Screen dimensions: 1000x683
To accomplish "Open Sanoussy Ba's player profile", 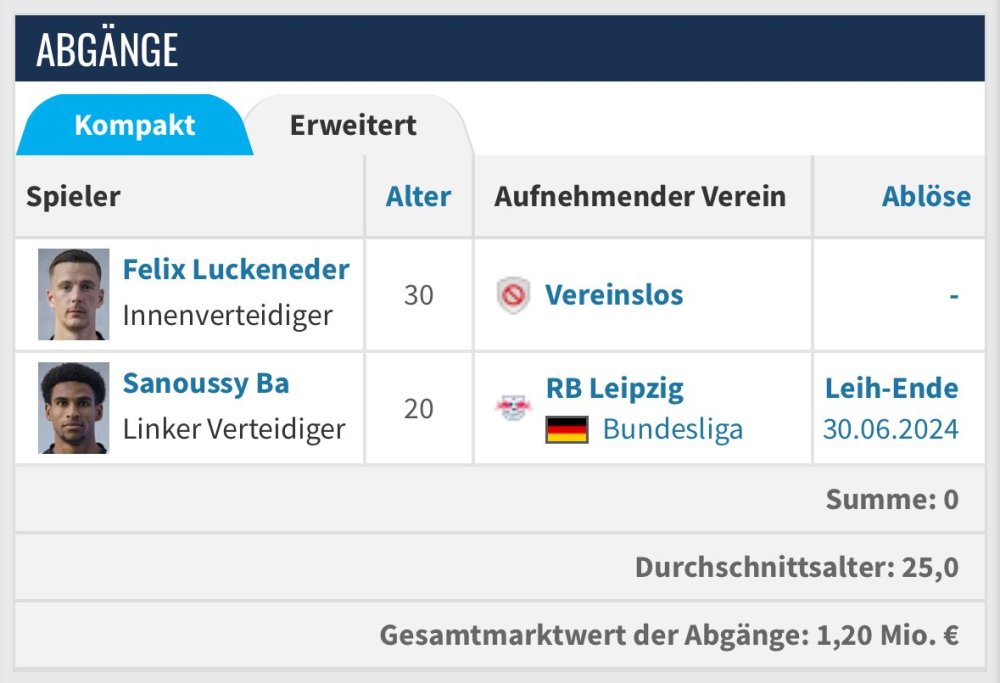I will coord(206,383).
